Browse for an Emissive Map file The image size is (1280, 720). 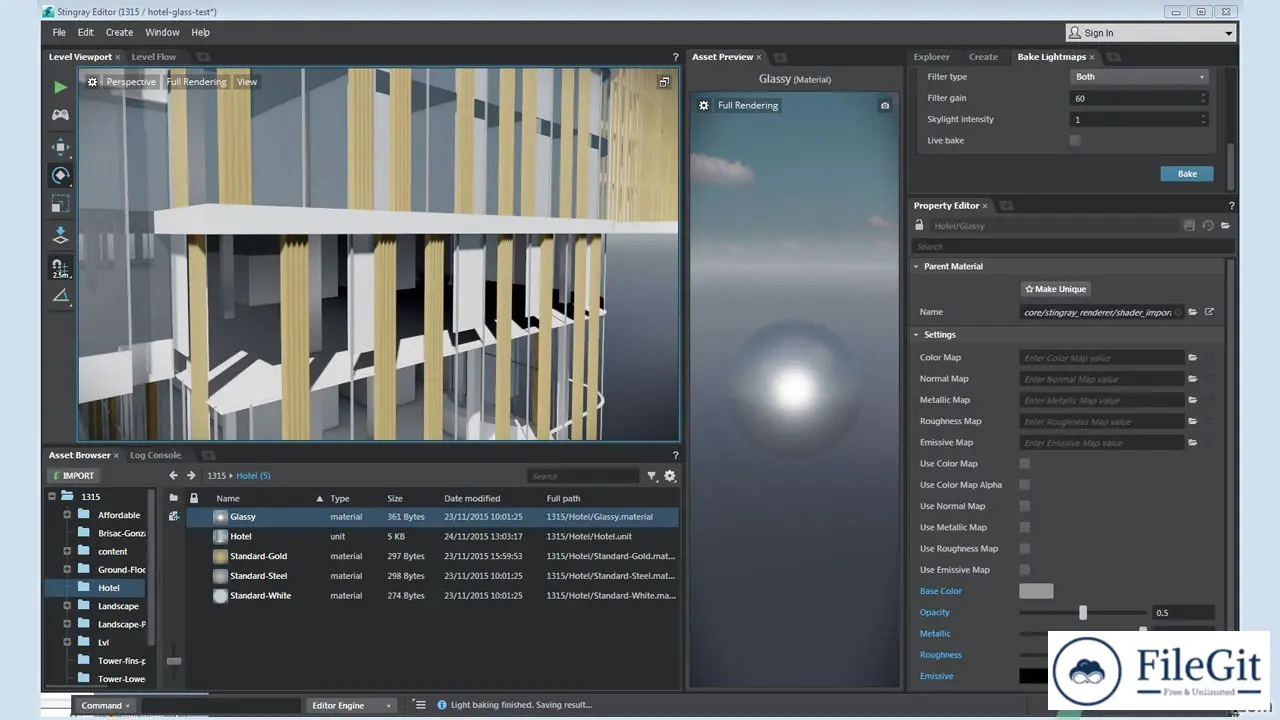click(1193, 442)
